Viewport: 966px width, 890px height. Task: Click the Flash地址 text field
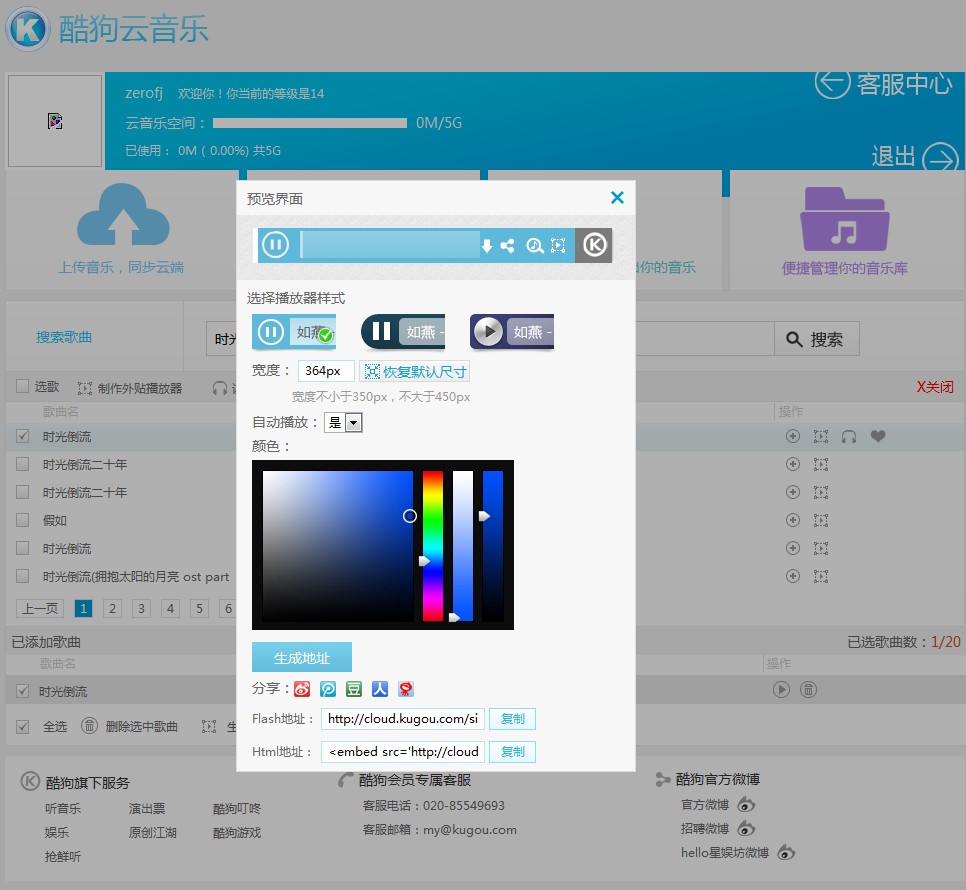point(403,719)
